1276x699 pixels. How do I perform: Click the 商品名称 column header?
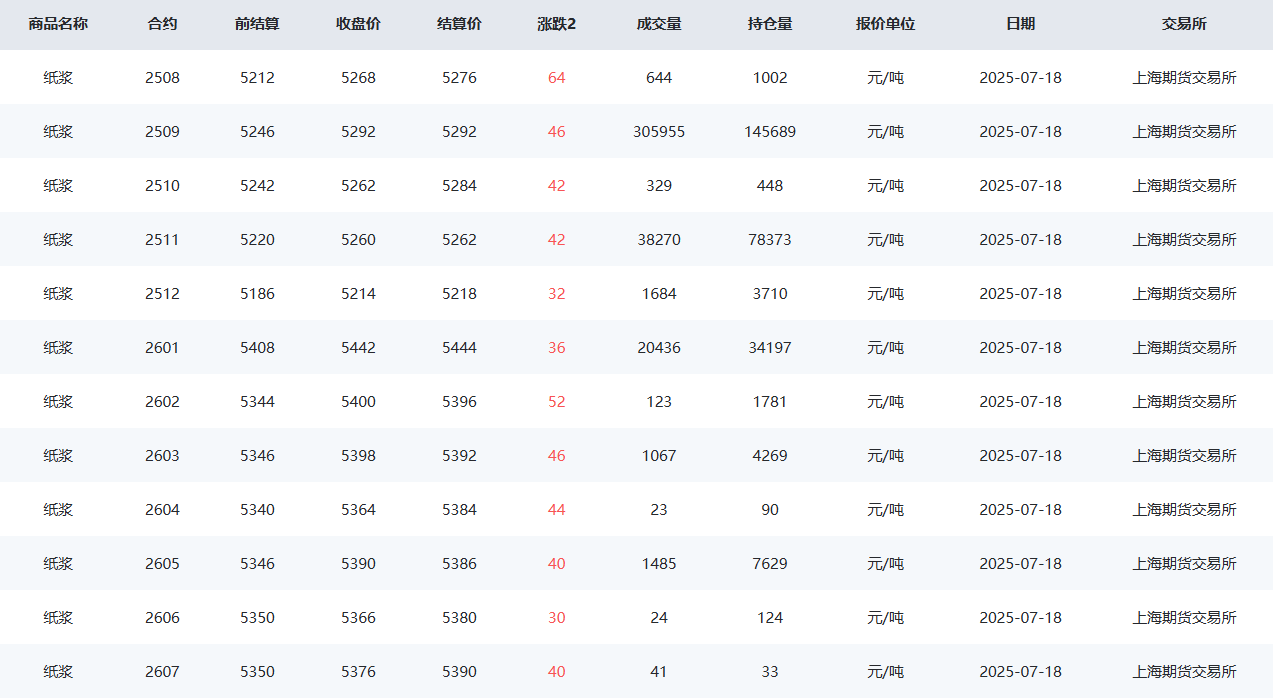(58, 24)
